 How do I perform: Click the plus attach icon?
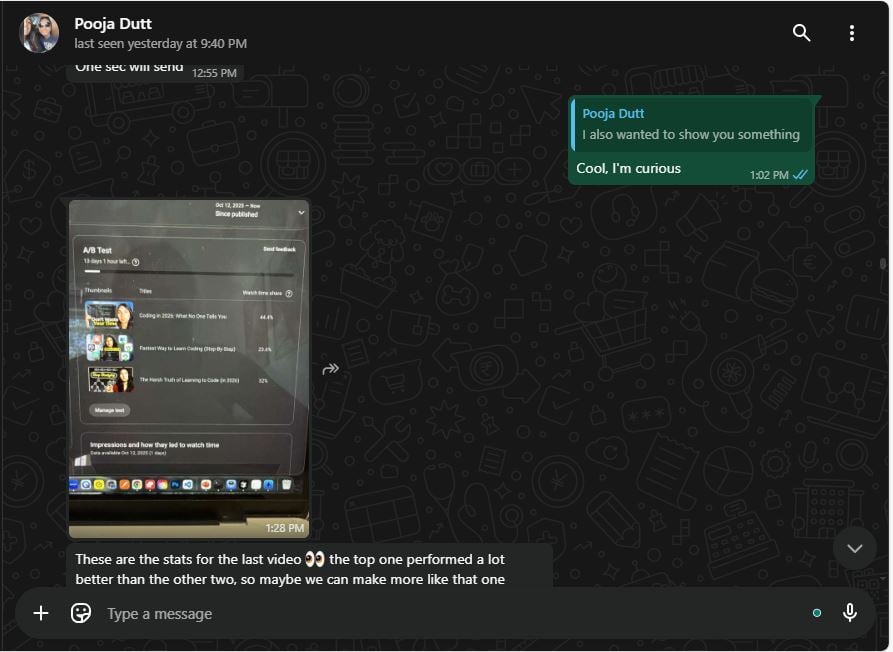pos(41,613)
